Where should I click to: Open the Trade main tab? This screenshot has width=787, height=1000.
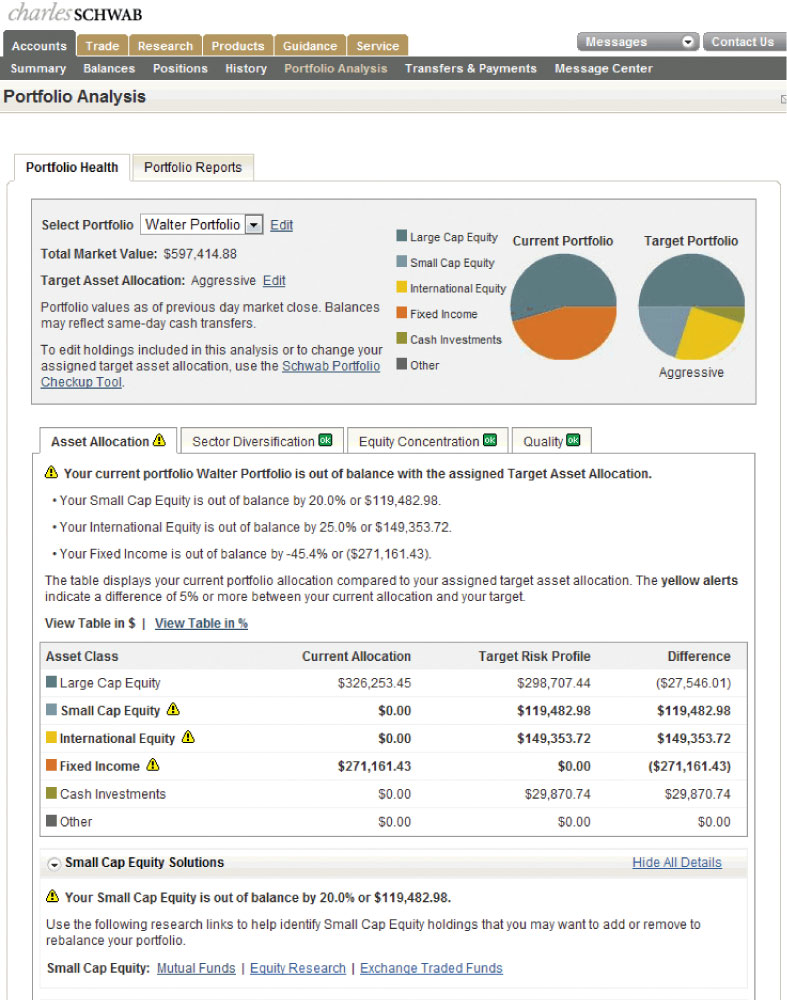click(102, 46)
